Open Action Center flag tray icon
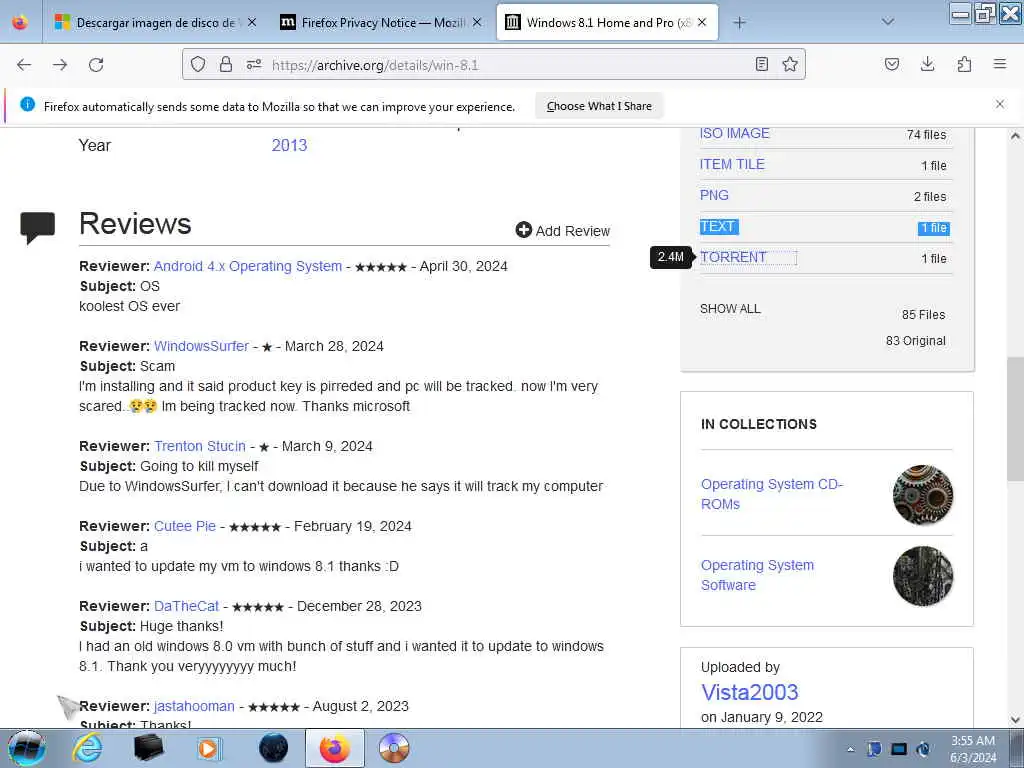1024x768 pixels. [874, 749]
